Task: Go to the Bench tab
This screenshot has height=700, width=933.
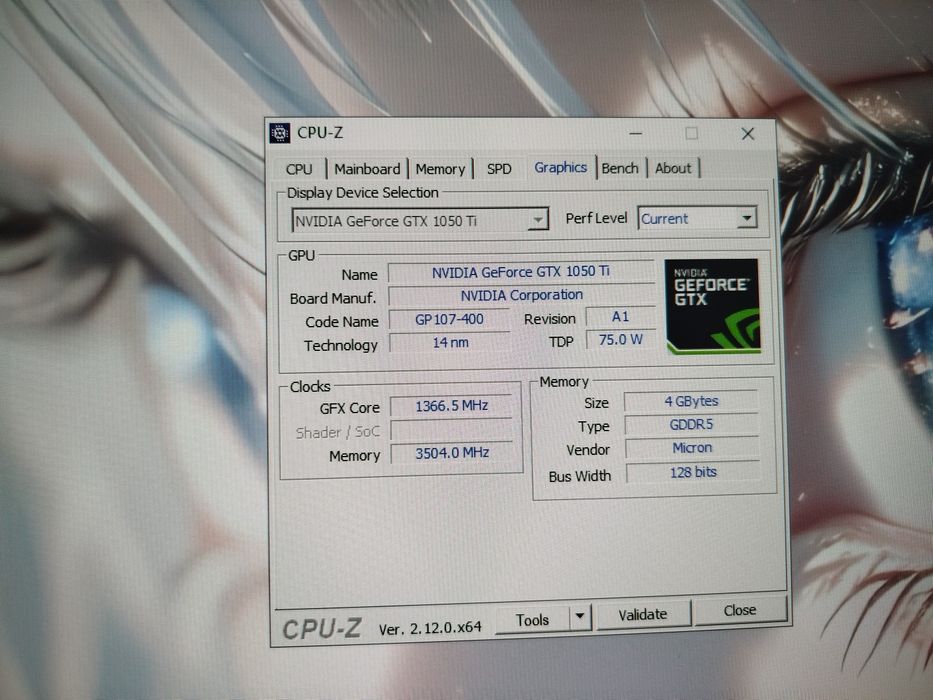Action: (619, 168)
